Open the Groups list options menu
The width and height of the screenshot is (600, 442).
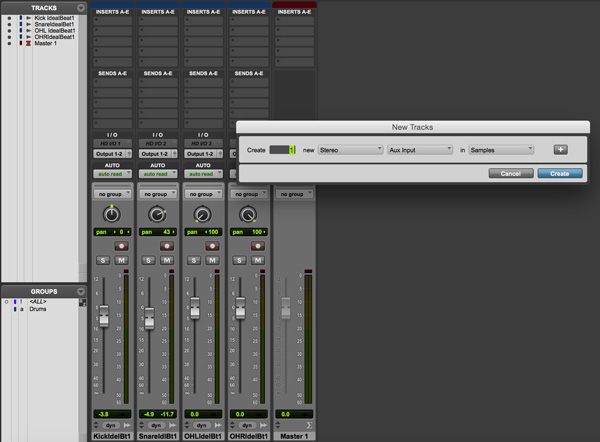[81, 291]
